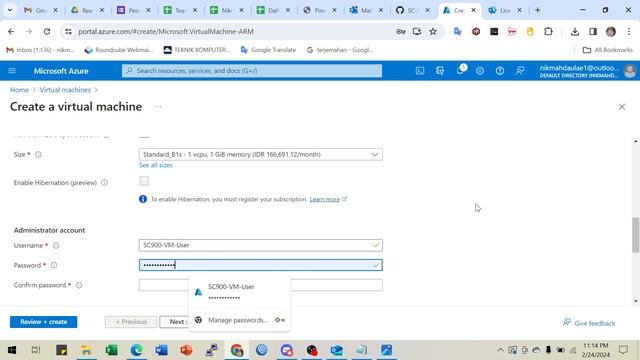Open the Windows Start menu
Screen dimensions: 640x360
(12, 350)
